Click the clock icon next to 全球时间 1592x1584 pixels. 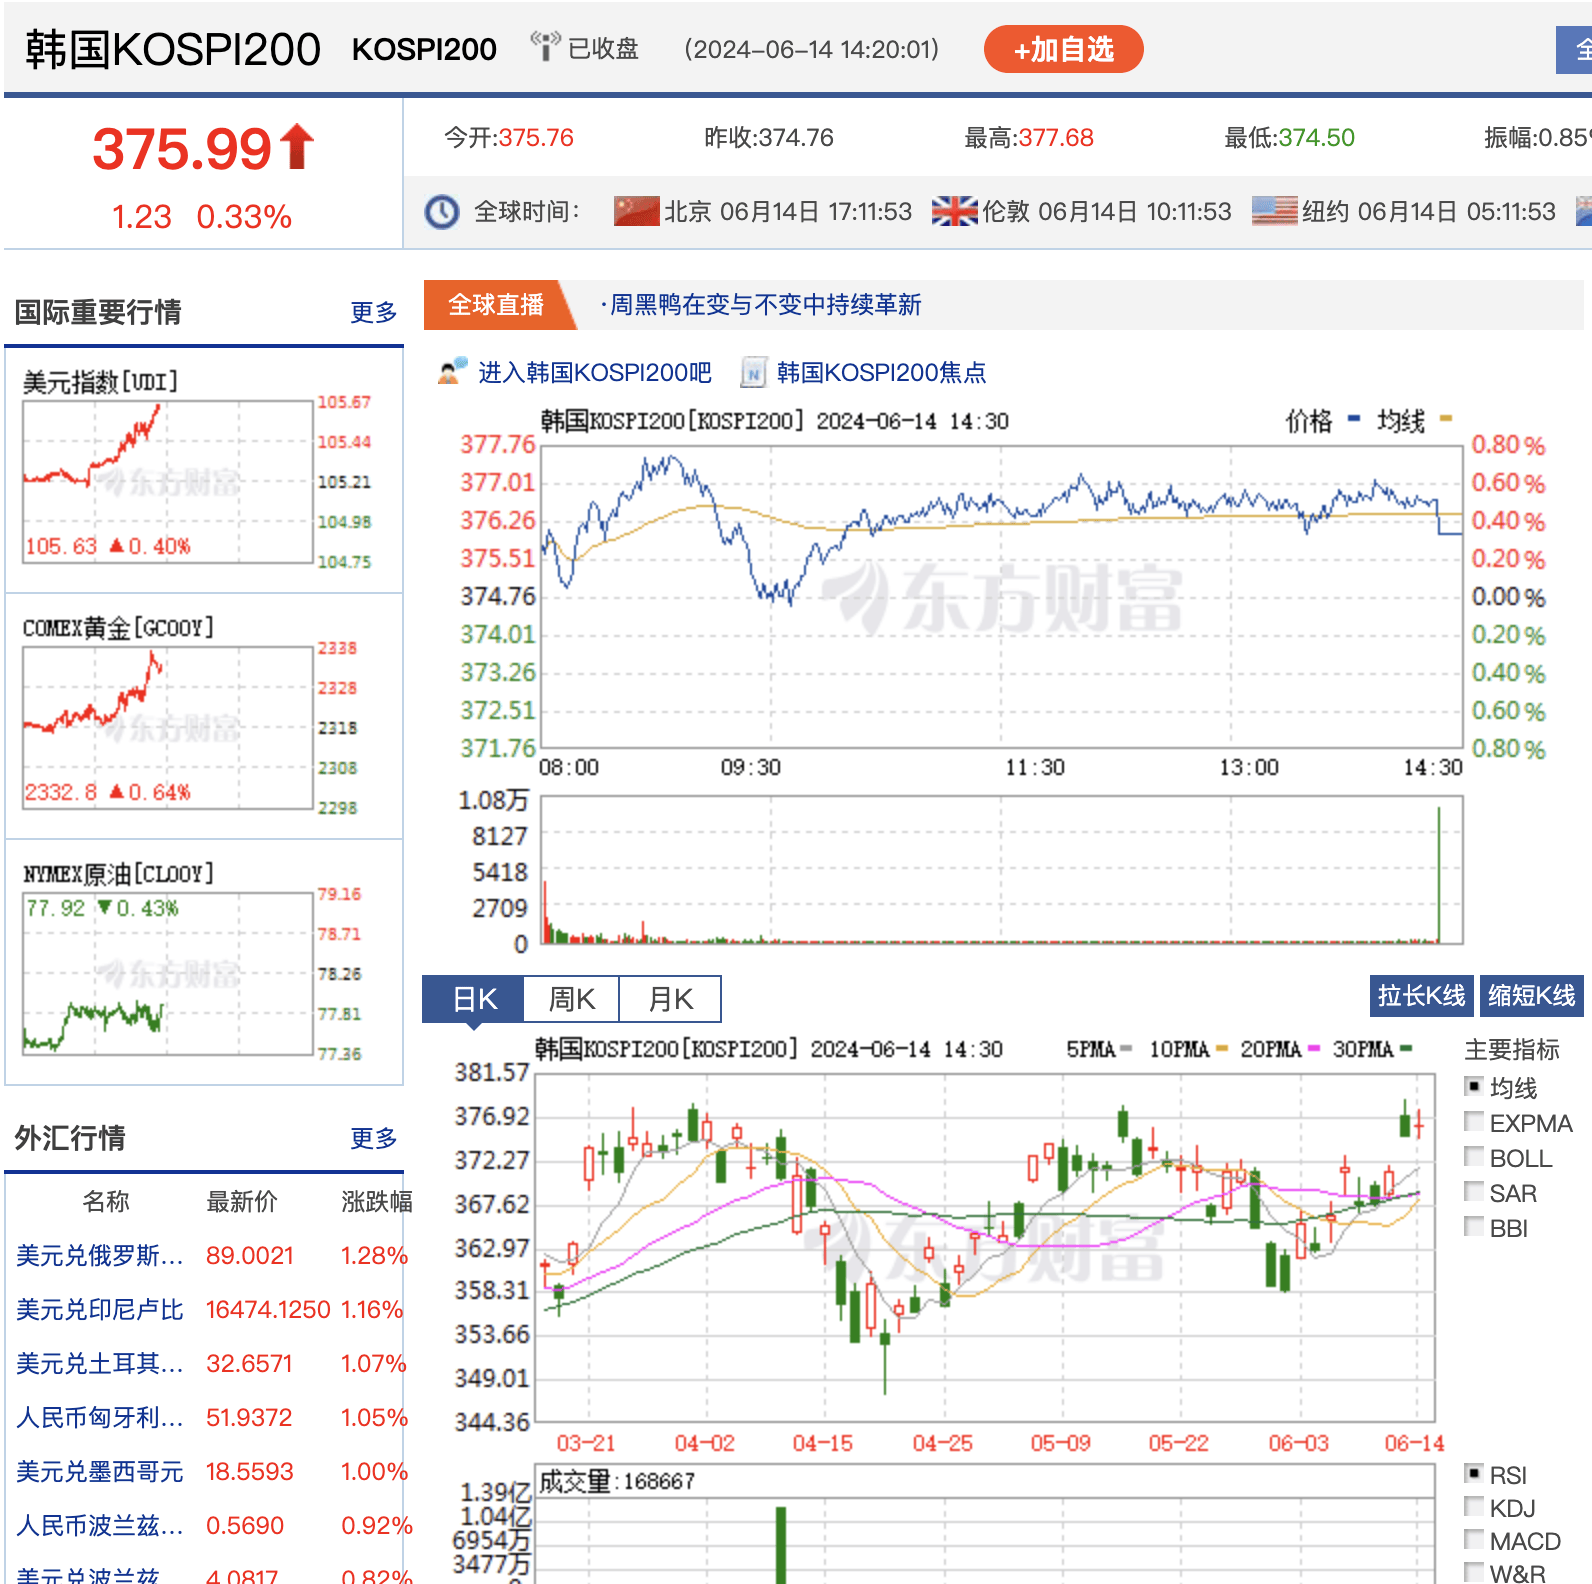click(x=442, y=212)
